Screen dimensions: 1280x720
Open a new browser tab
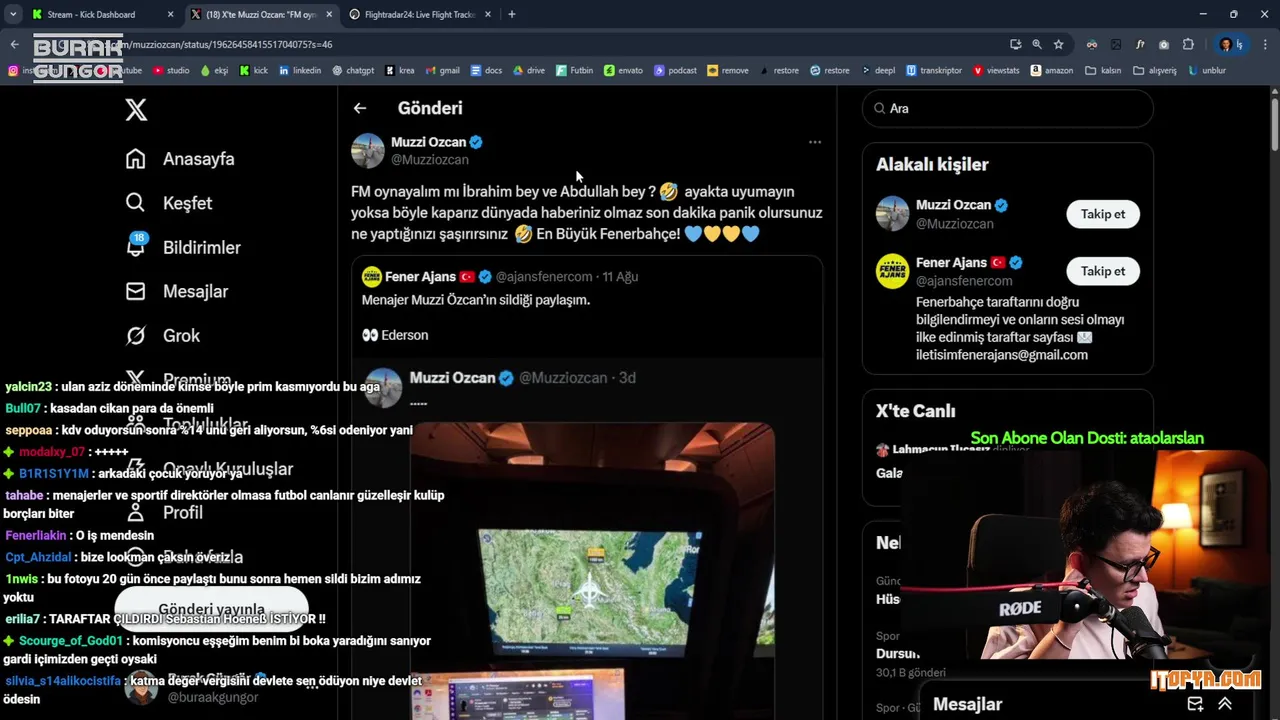click(x=512, y=14)
